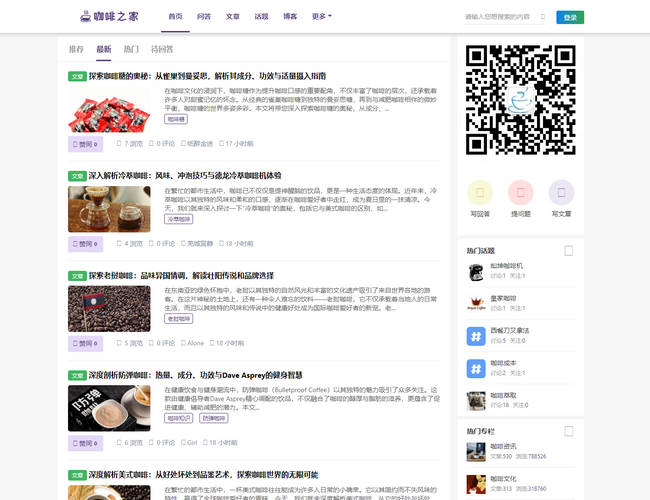Screen dimensions: 650x500
Task: Expand the 更多 dropdown in navigation
Action: pos(322,17)
